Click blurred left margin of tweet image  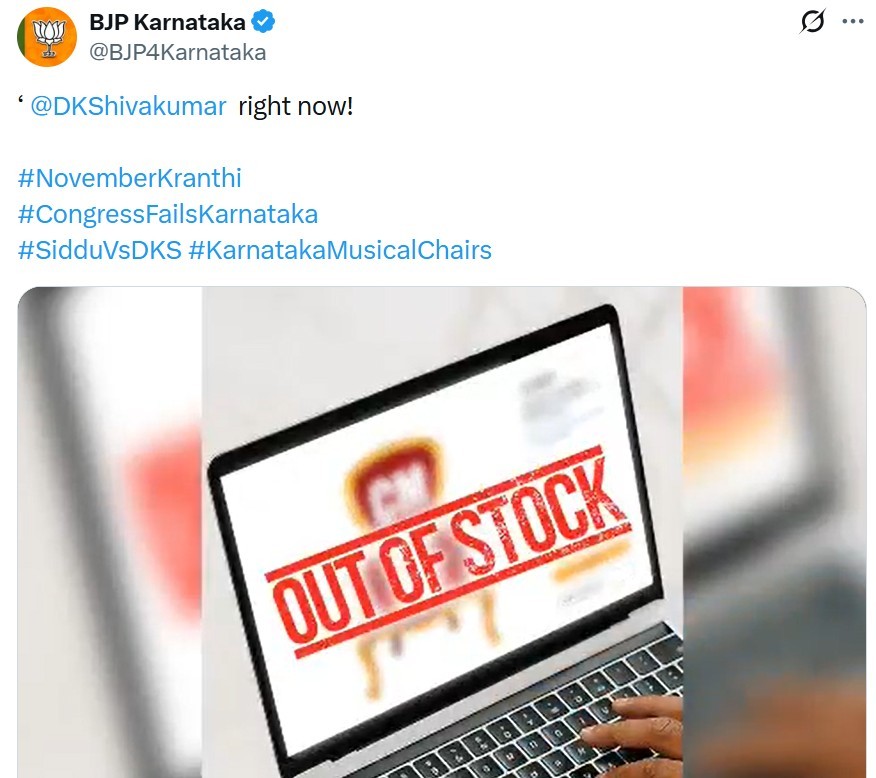click(110, 532)
